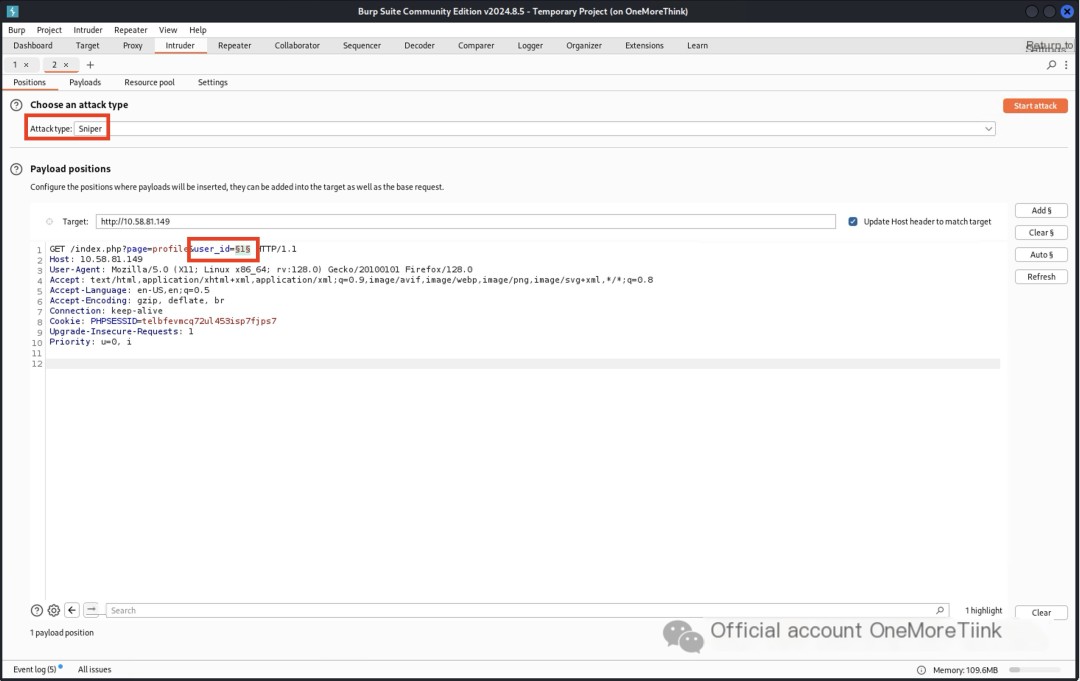Switch to the Dashboard tab
This screenshot has width=1080, height=681.
click(x=32, y=45)
